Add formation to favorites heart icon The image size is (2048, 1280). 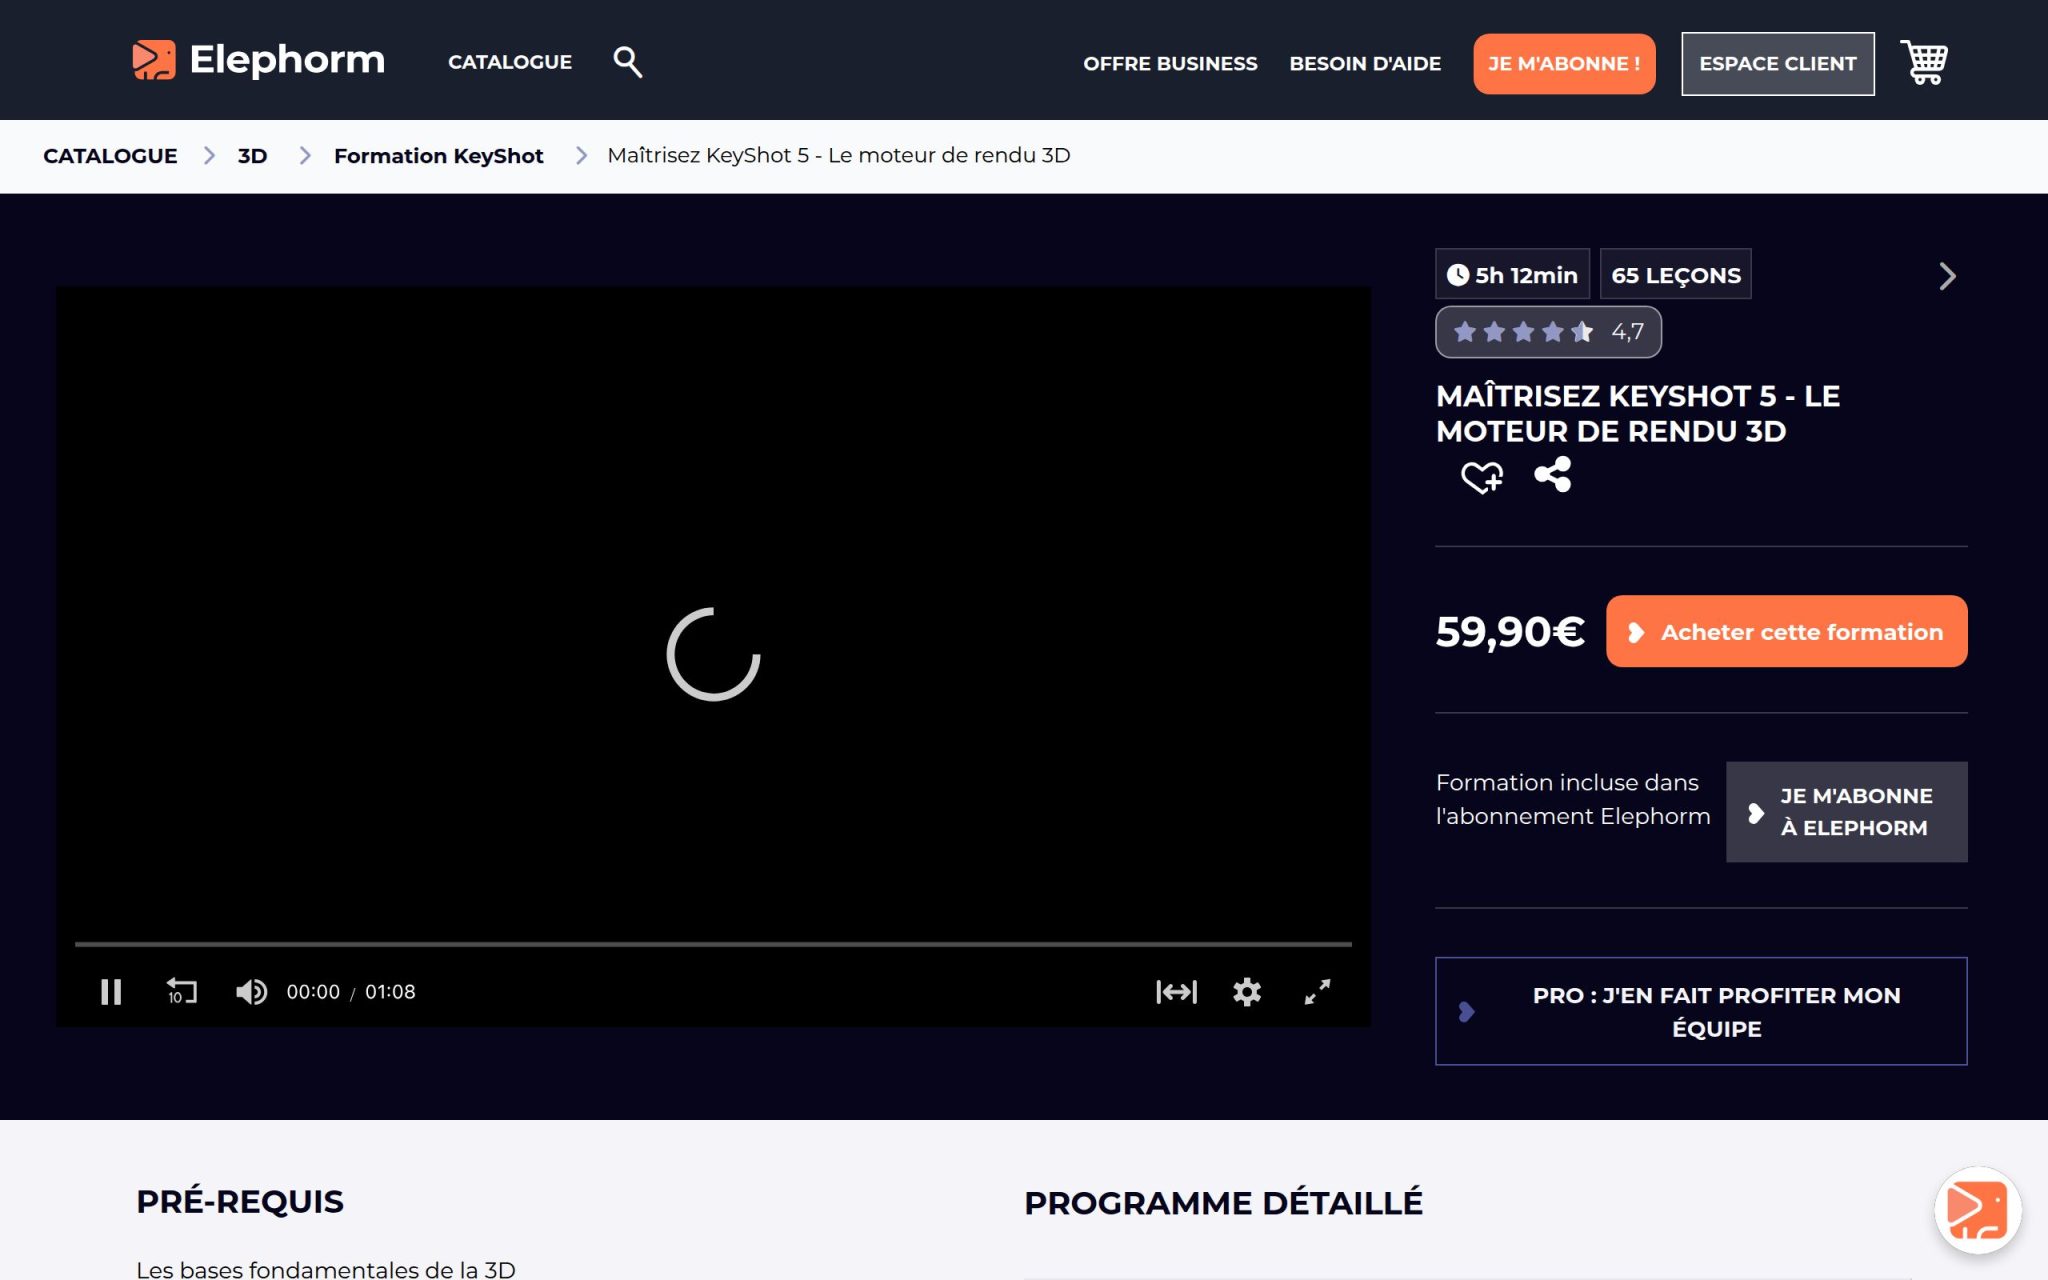[1481, 477]
